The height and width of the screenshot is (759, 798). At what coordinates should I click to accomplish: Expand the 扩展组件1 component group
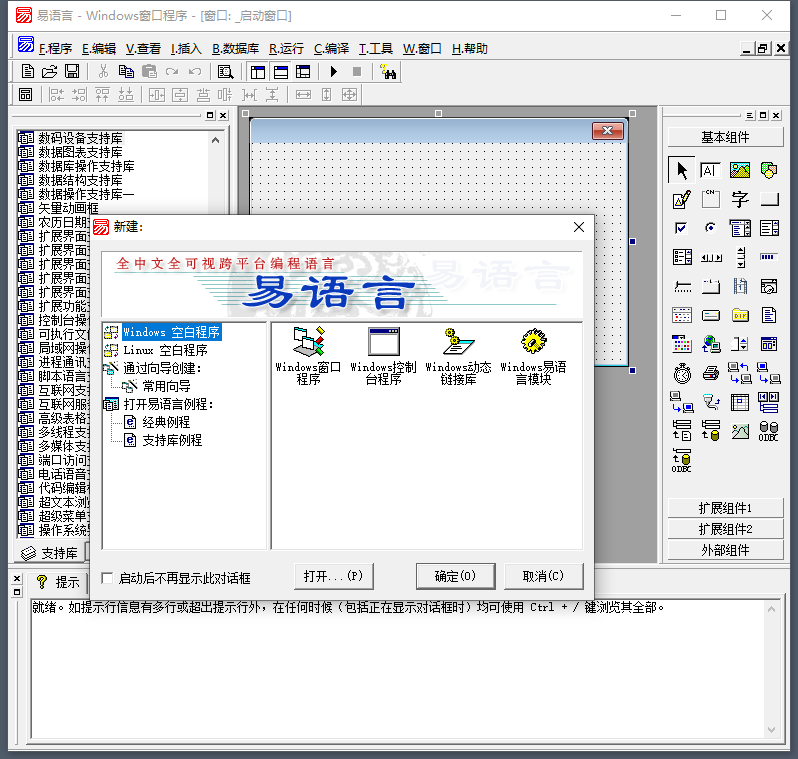coord(725,508)
